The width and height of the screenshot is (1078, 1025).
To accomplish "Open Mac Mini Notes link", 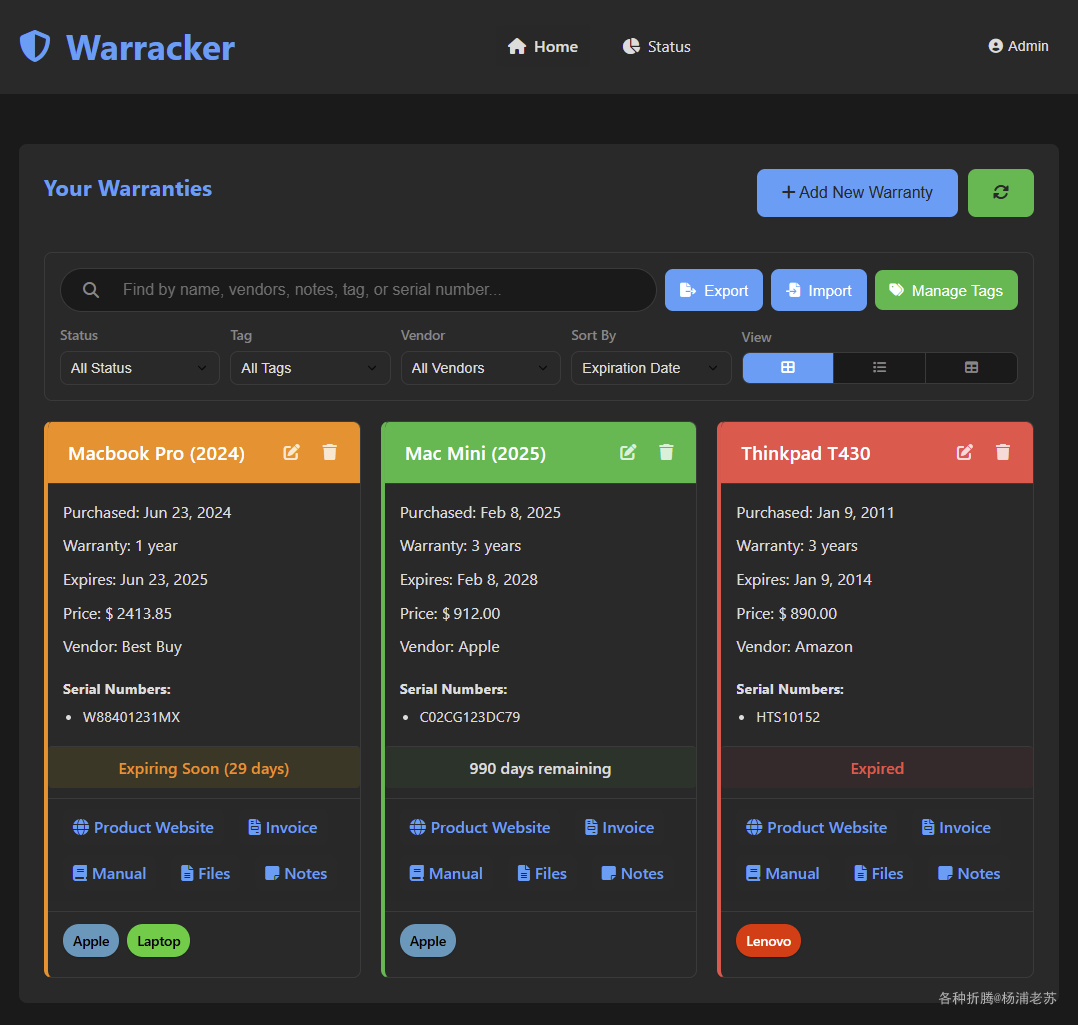I will (x=632, y=874).
